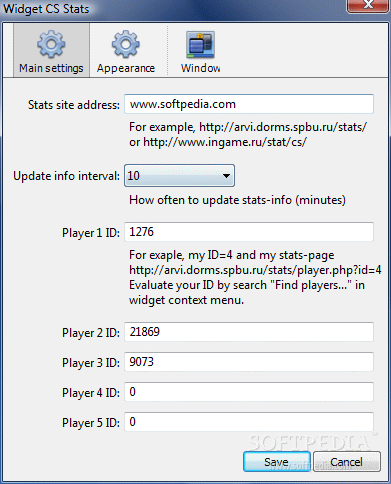This screenshot has width=391, height=484.
Task: Open the Main settings gear icon
Action: 51,44
